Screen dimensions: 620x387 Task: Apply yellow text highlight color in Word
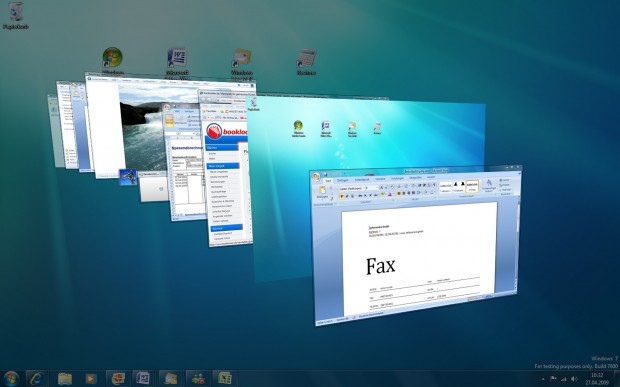tap(383, 195)
